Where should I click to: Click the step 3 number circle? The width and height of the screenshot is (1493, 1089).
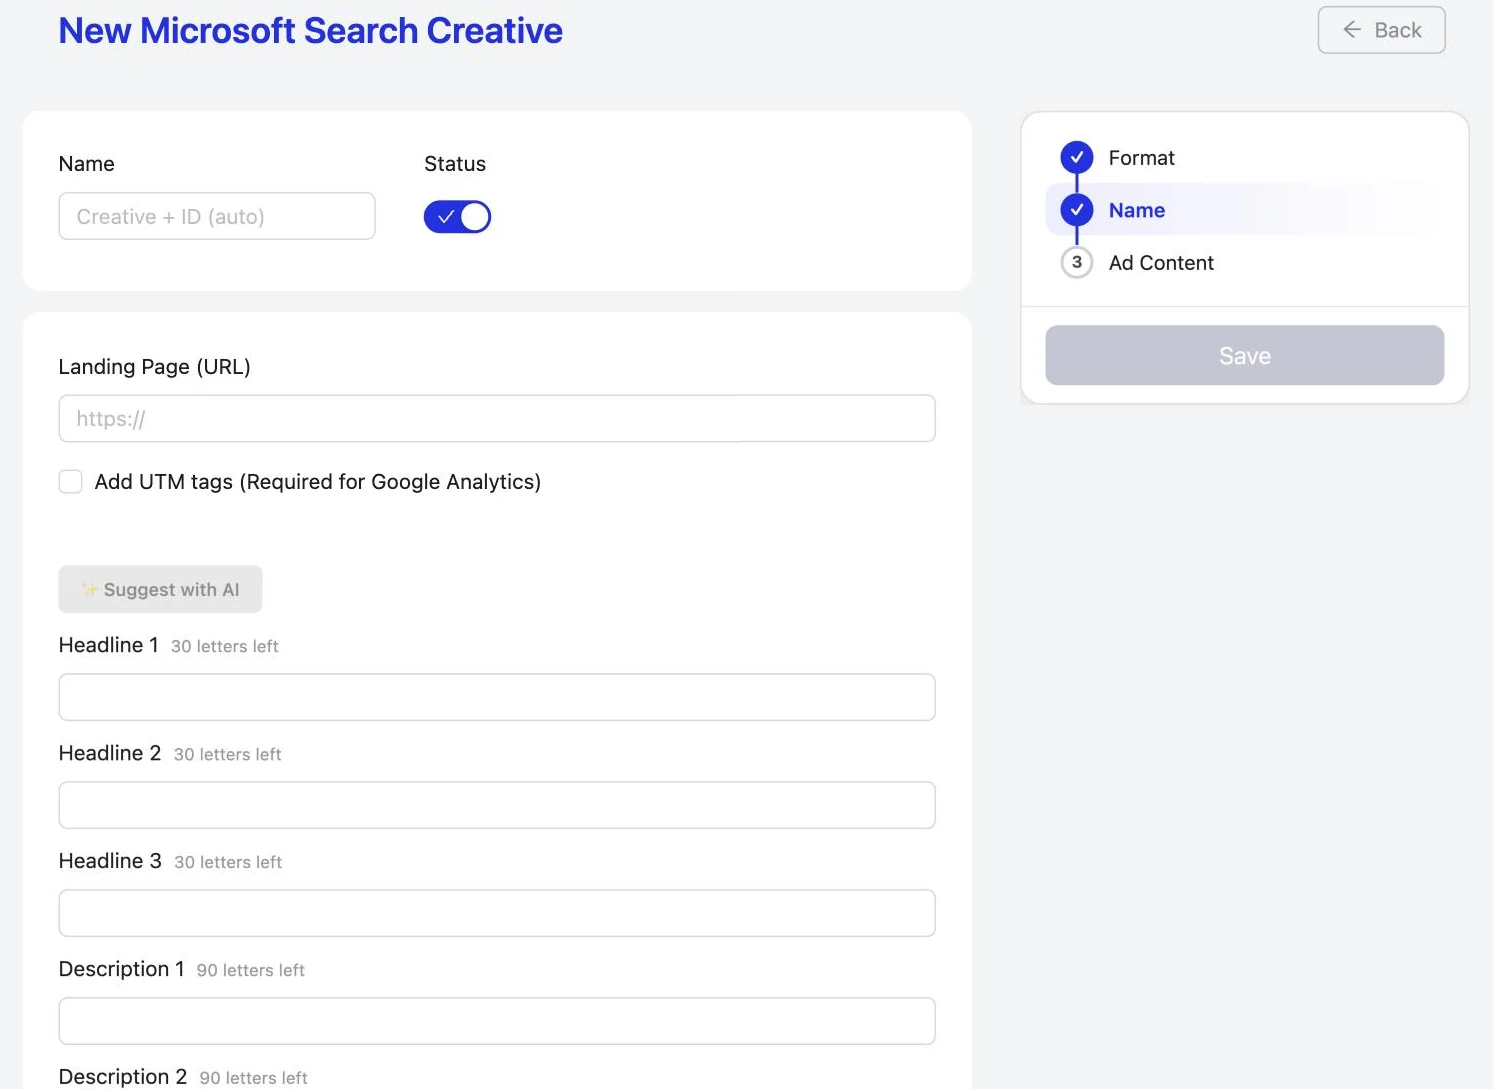coord(1077,262)
